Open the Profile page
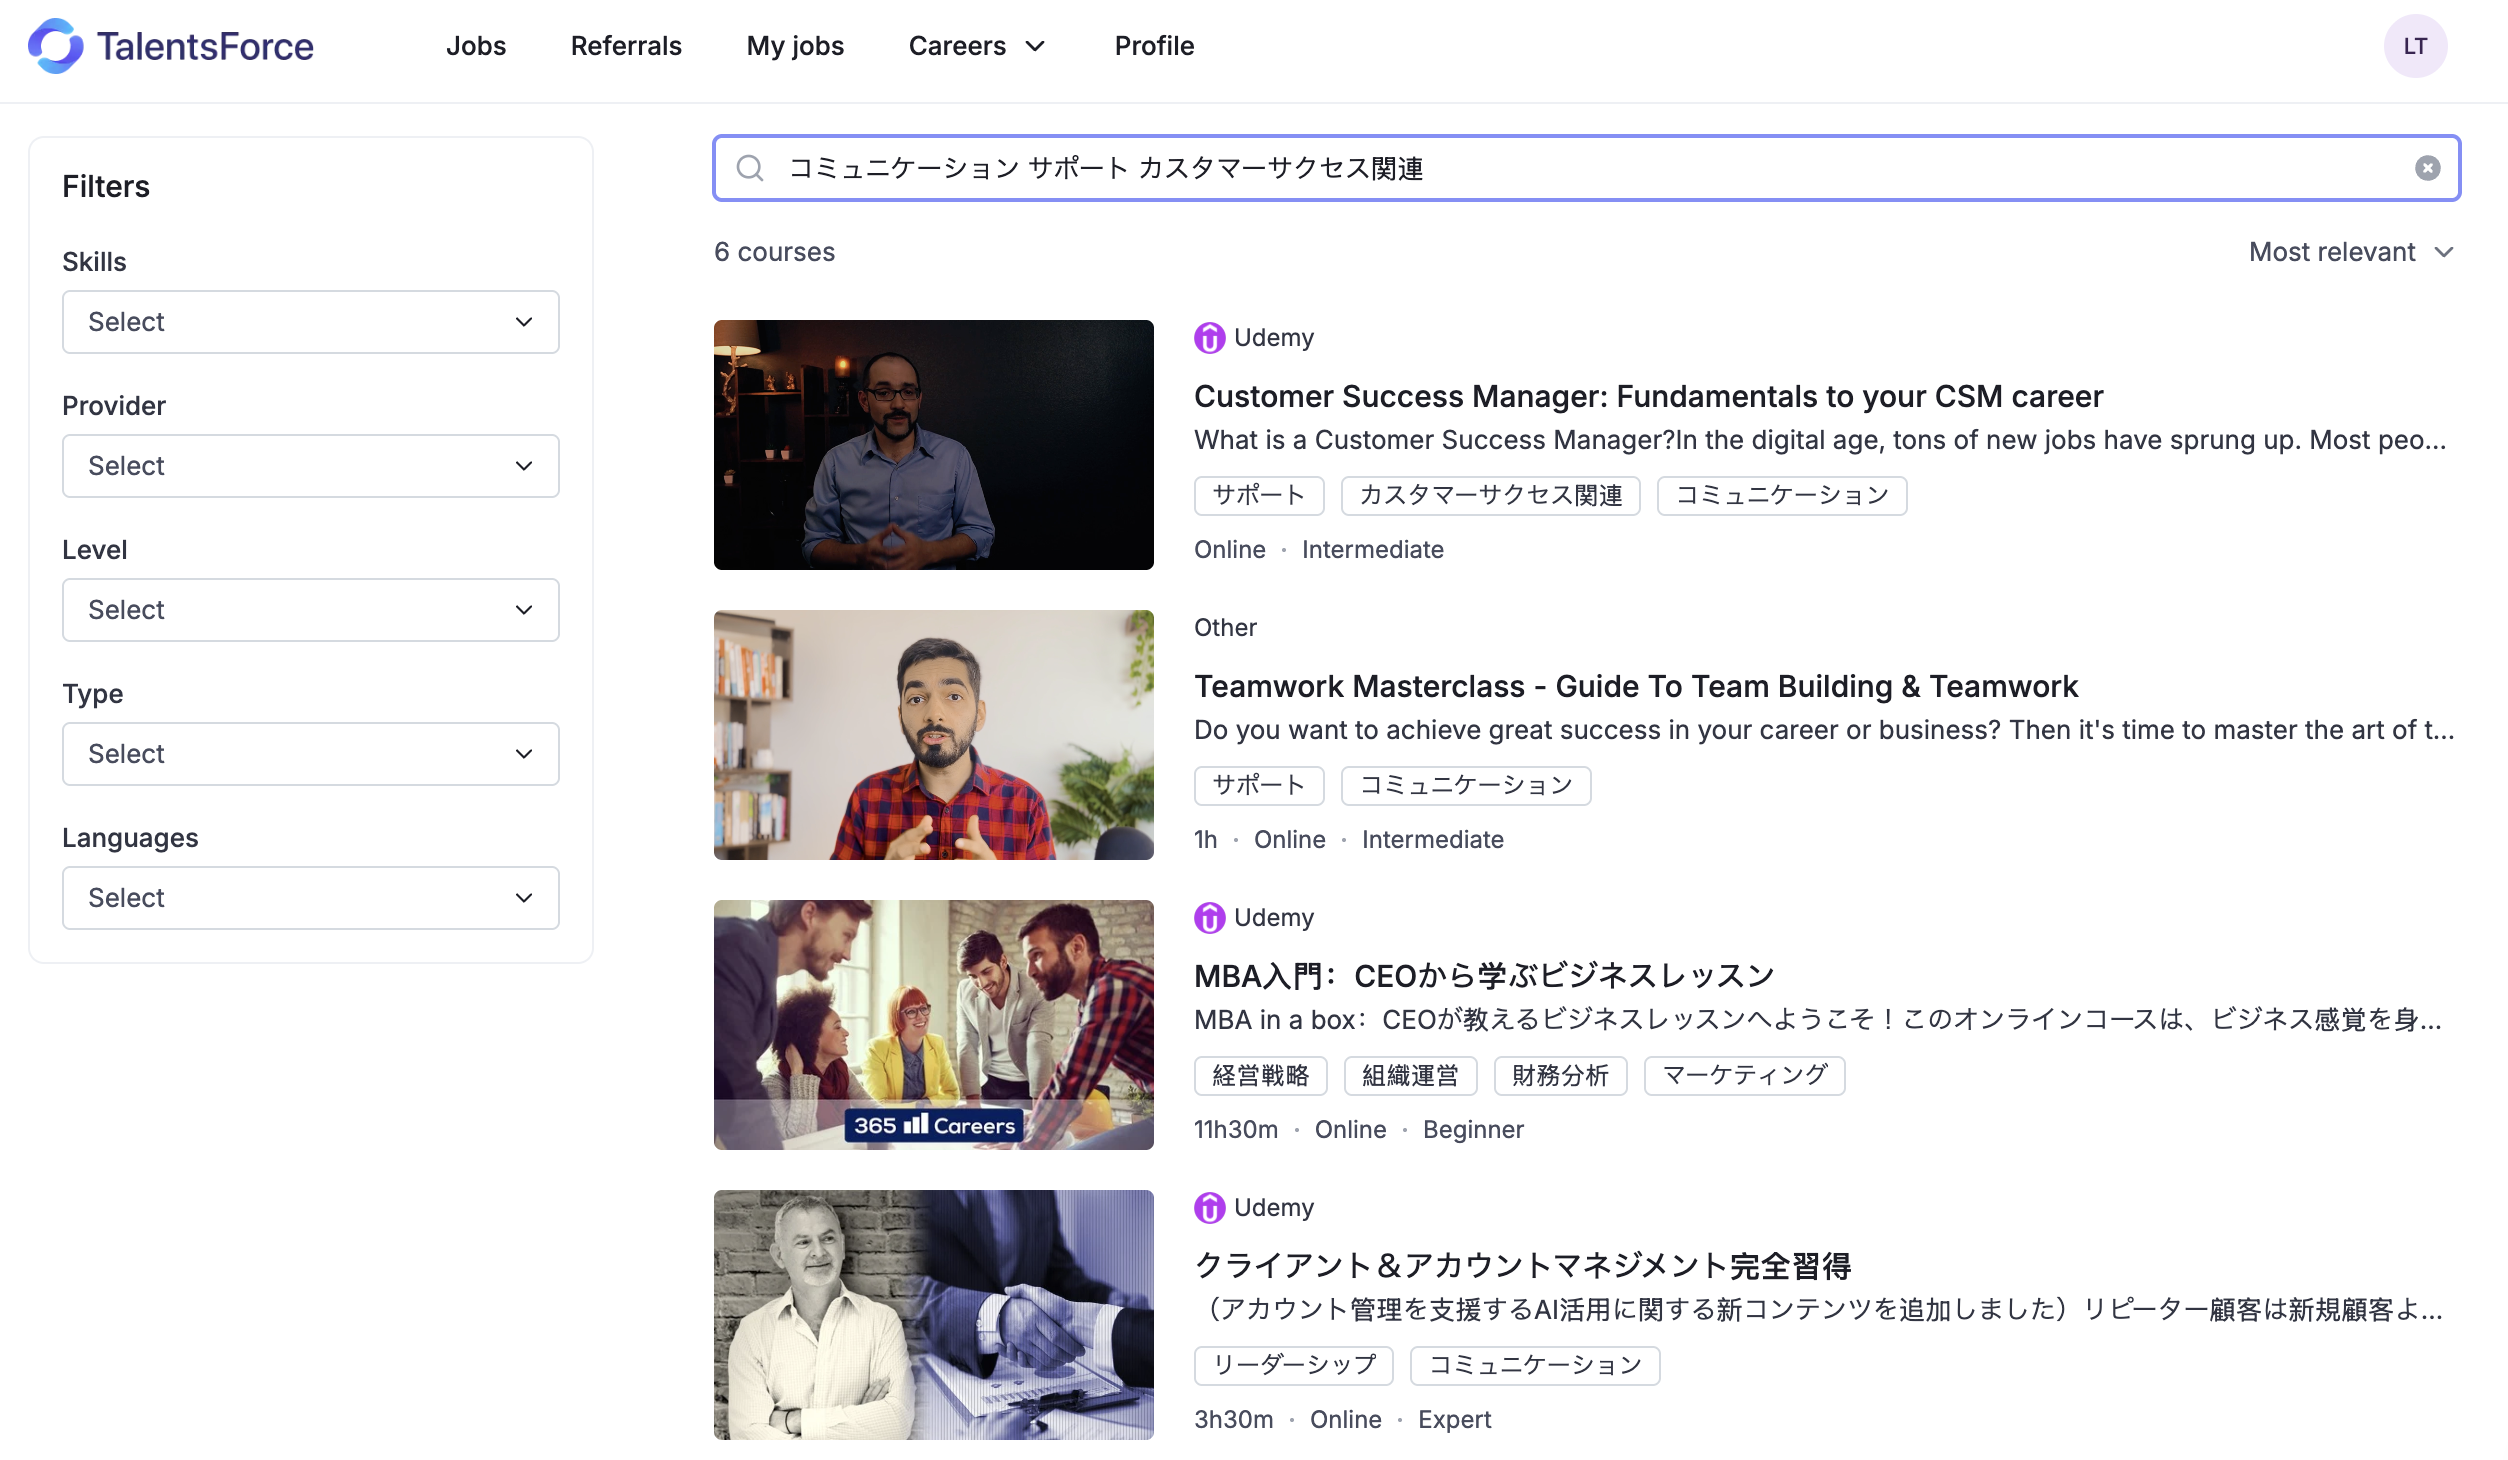 (x=1154, y=46)
